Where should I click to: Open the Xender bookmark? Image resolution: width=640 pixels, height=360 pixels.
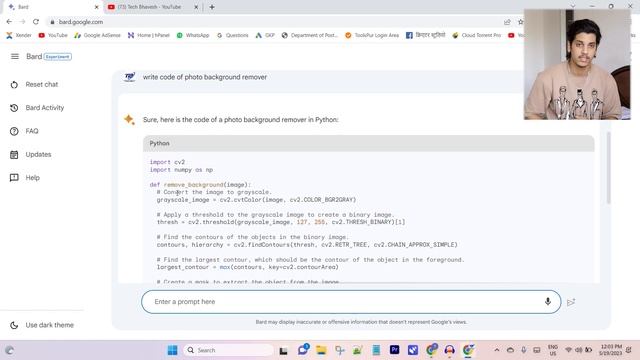[x=19, y=36]
